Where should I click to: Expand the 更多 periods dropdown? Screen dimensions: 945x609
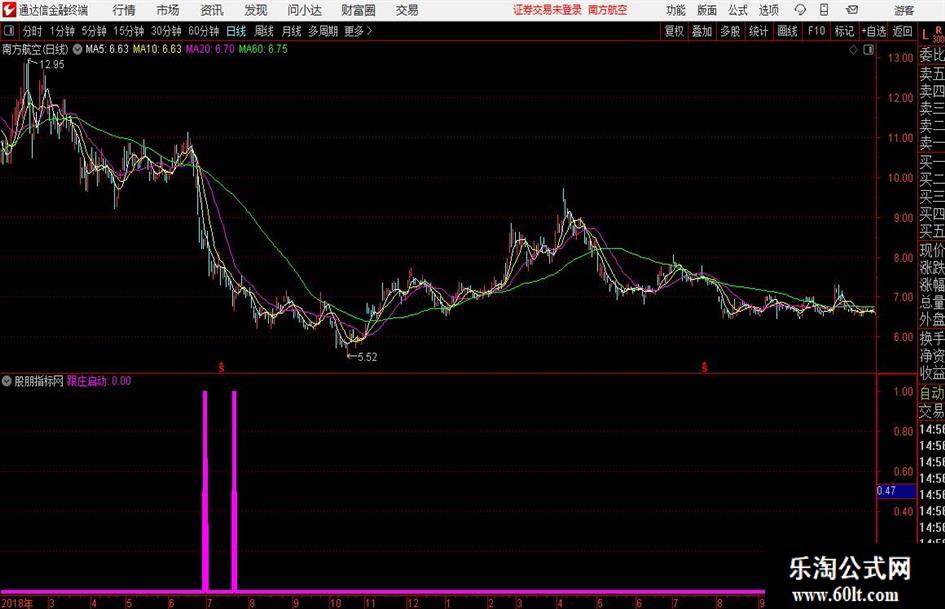tap(359, 31)
